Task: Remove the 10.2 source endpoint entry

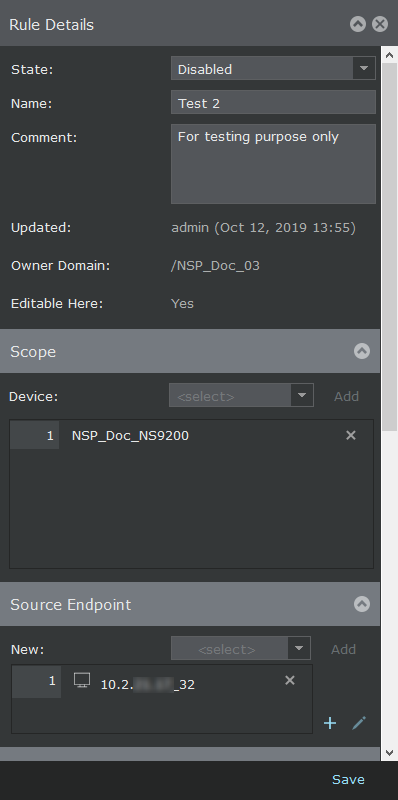Action: (x=289, y=680)
